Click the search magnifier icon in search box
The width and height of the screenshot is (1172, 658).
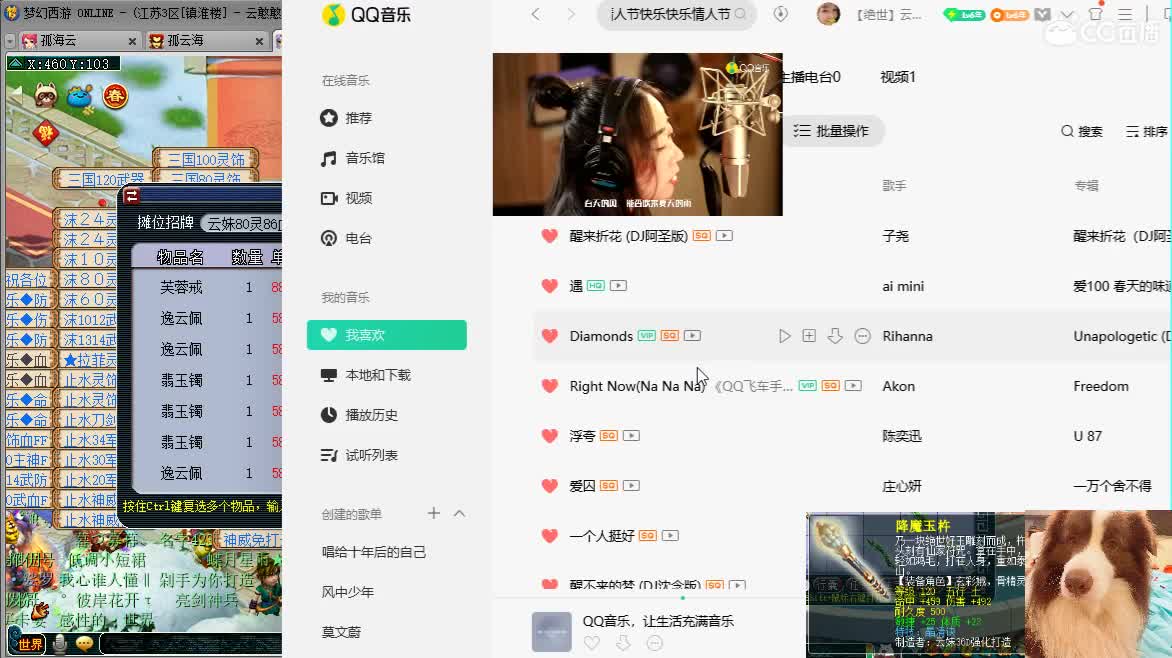coord(741,14)
